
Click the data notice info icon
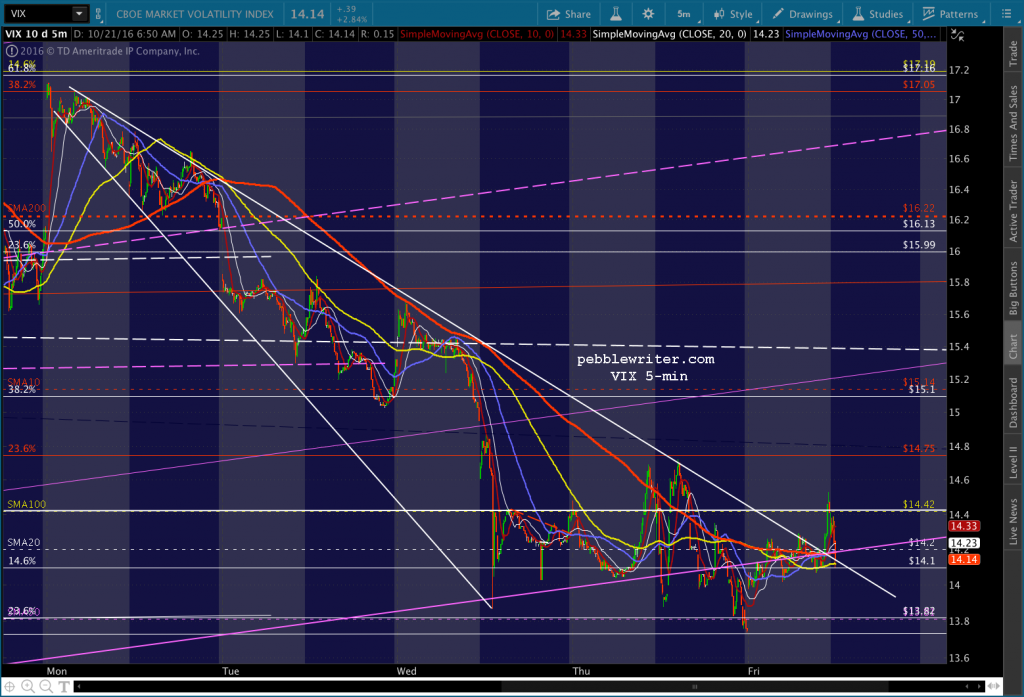(11, 51)
